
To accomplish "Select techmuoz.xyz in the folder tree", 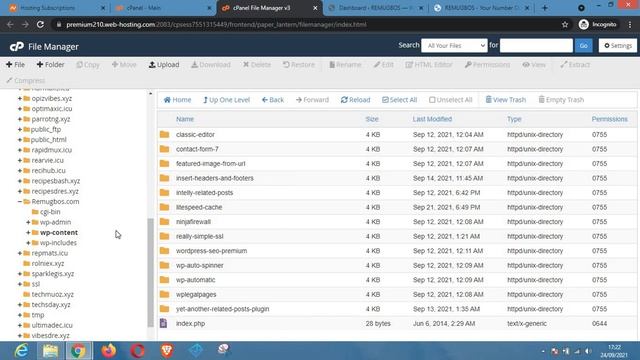I will point(53,294).
